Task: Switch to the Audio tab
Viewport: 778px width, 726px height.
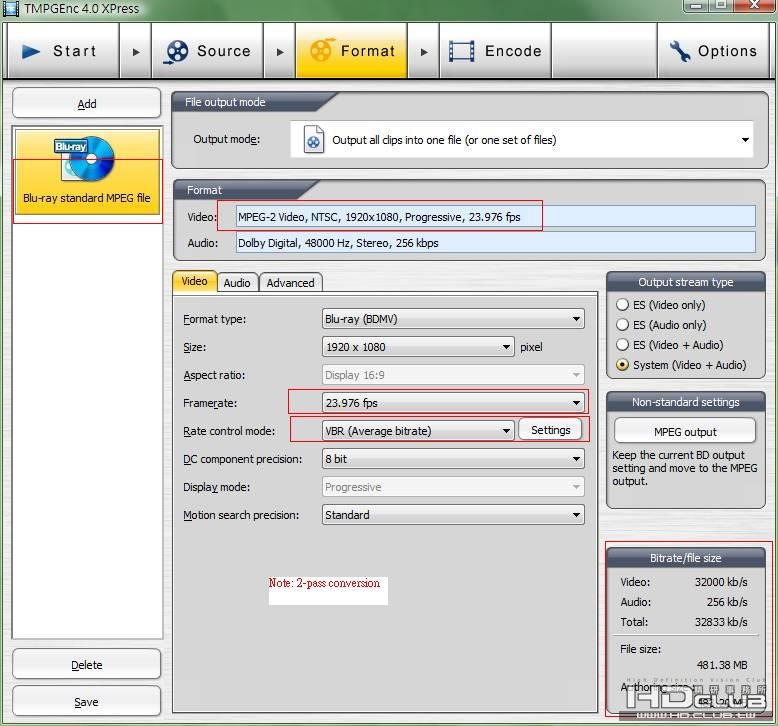Action: pyautogui.click(x=237, y=283)
